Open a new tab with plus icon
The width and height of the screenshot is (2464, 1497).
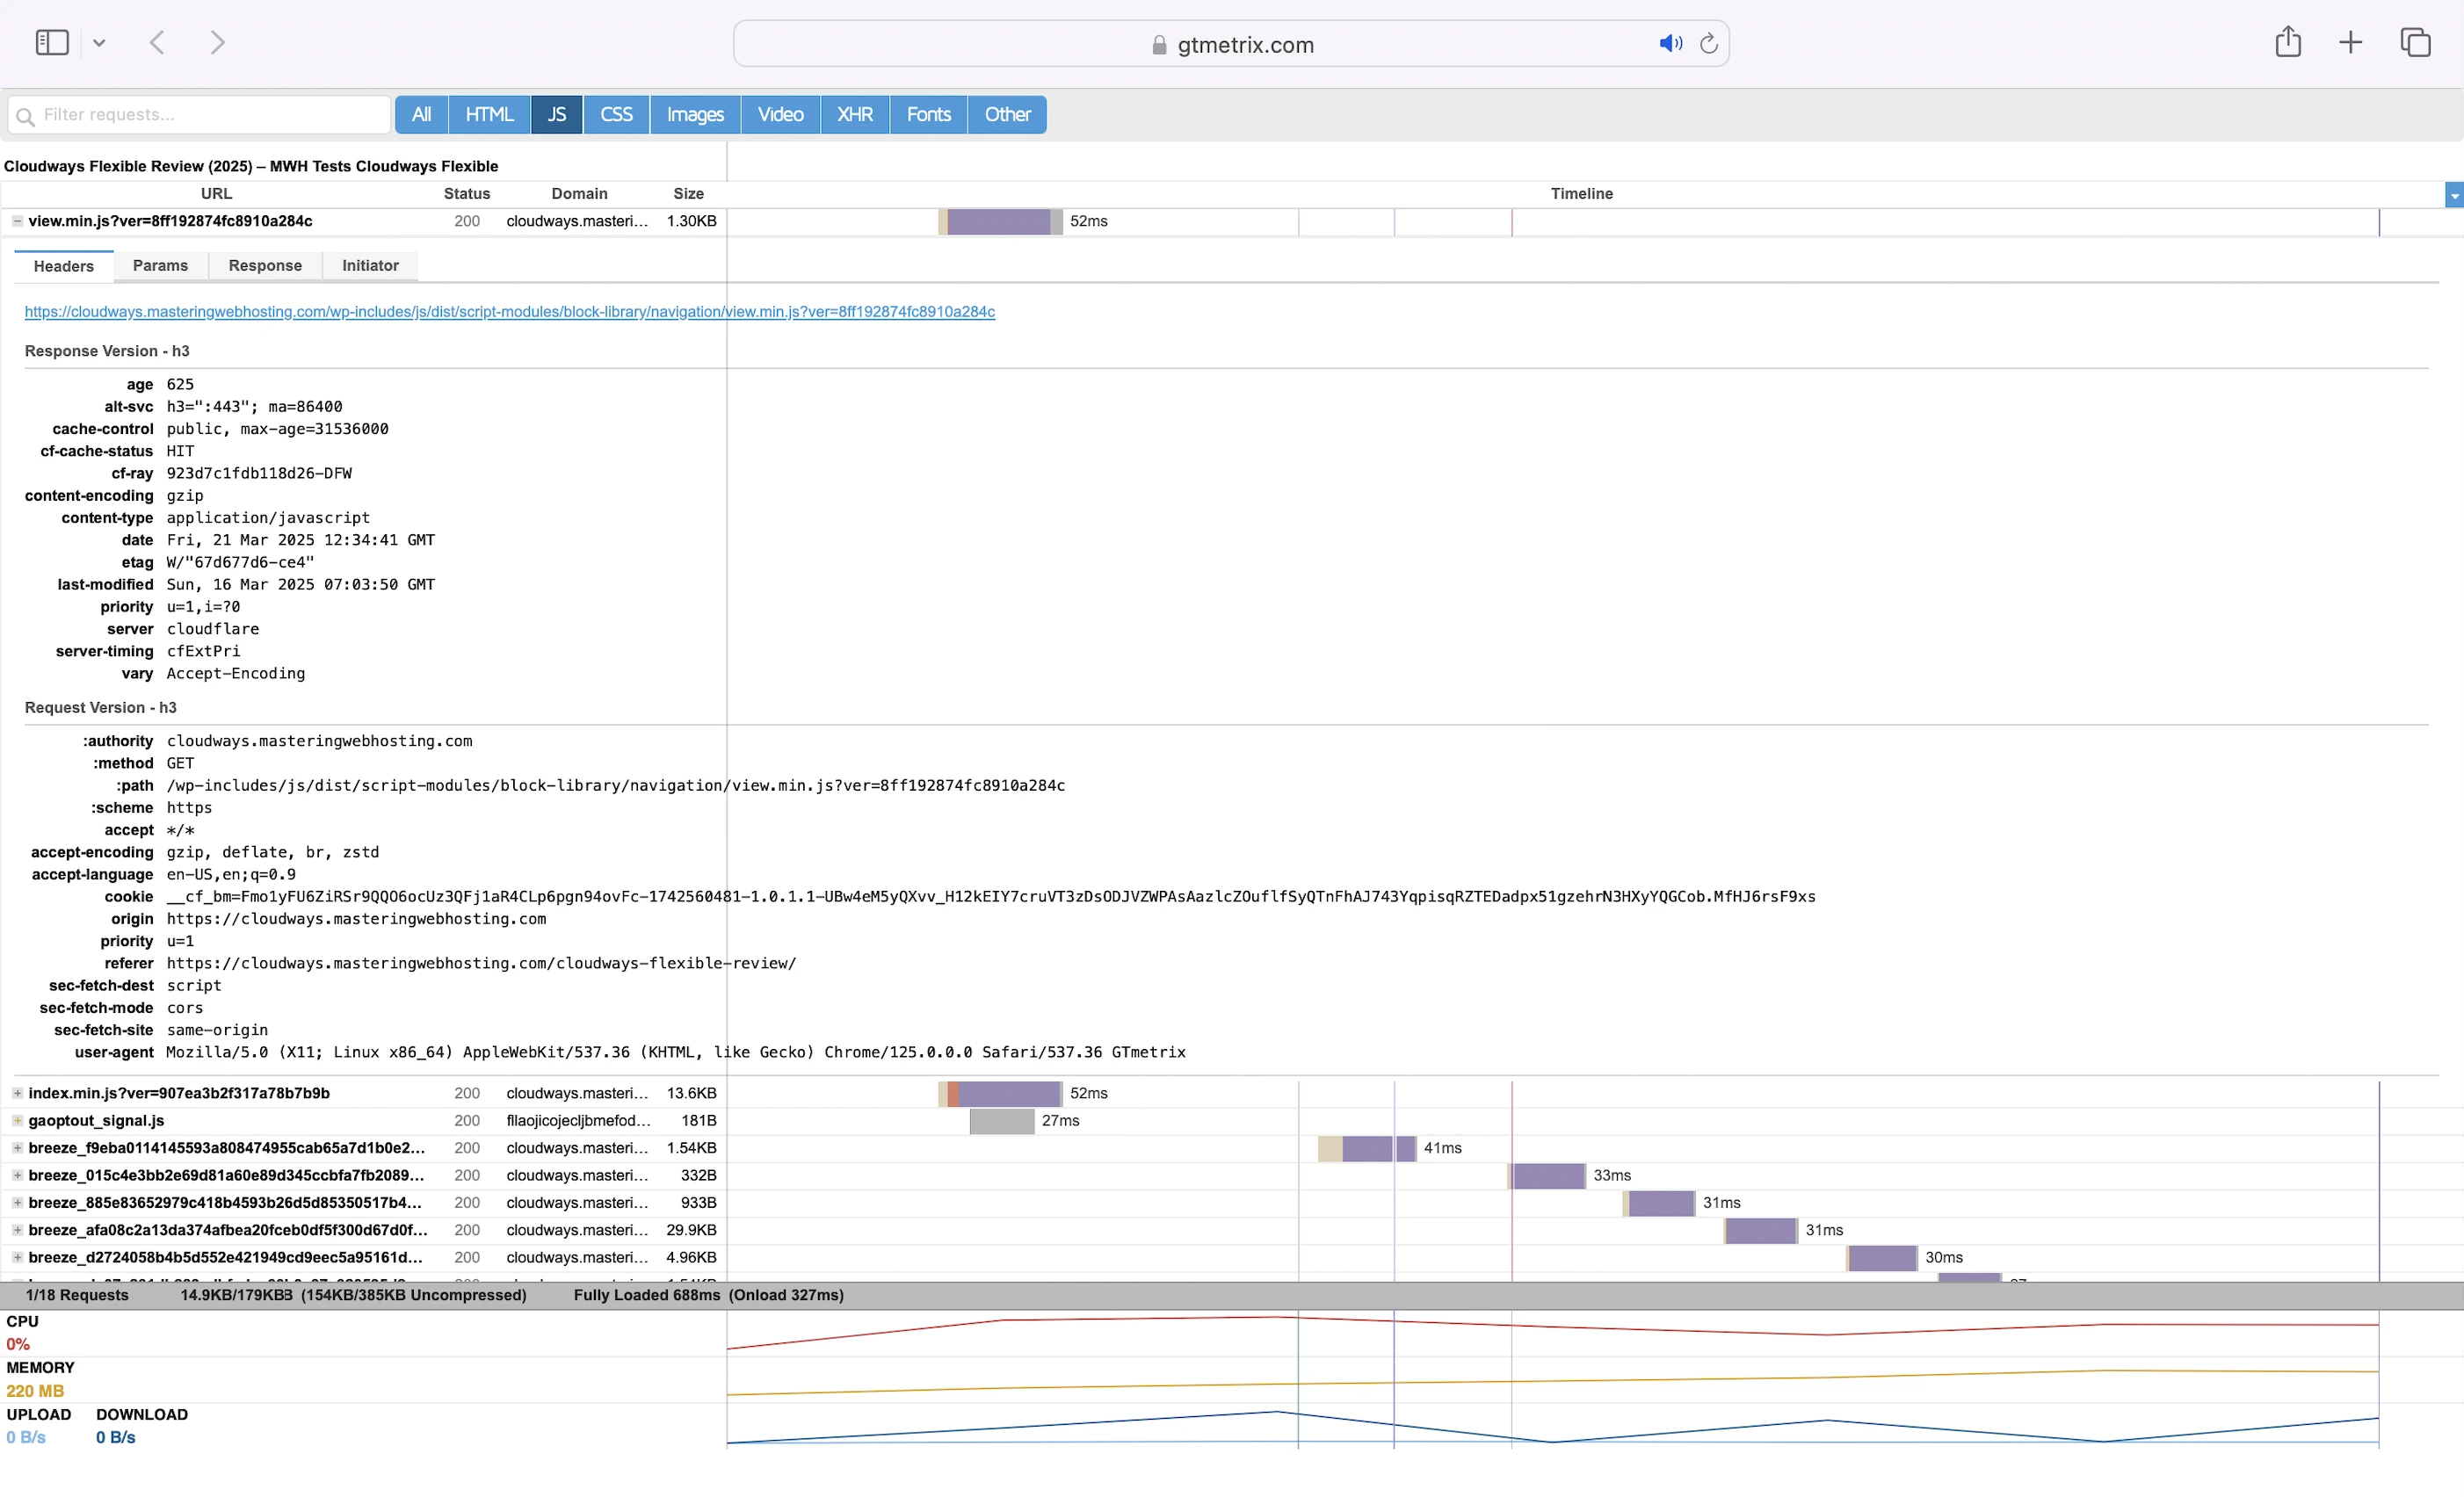pyautogui.click(x=2350, y=43)
